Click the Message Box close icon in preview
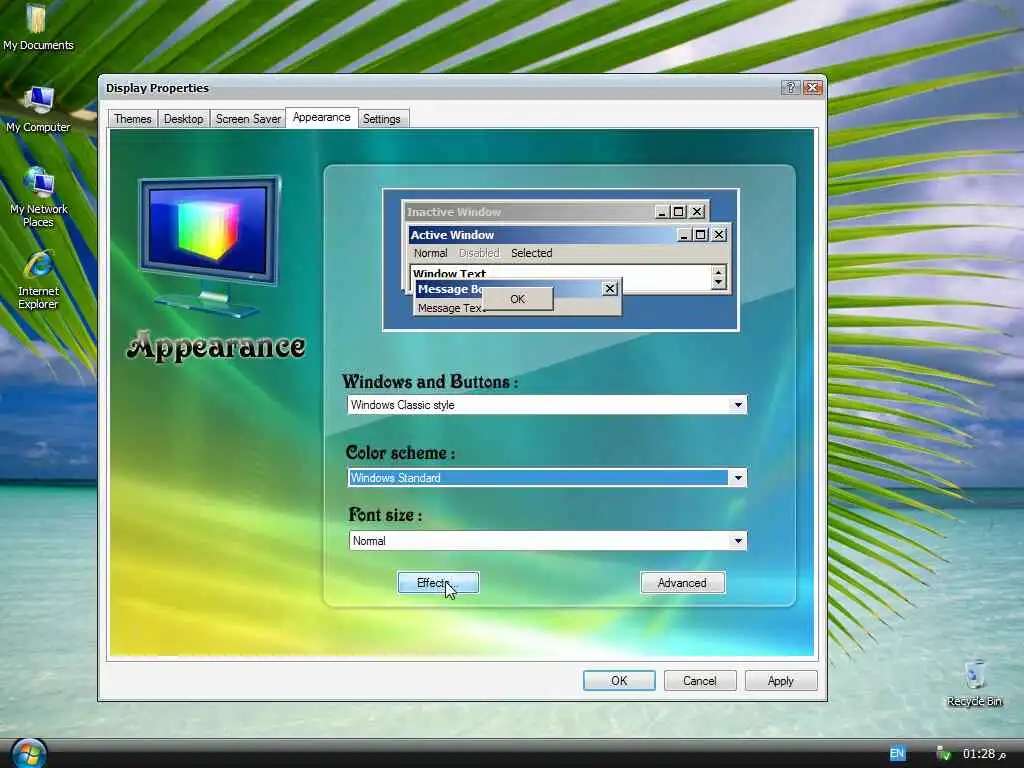This screenshot has width=1024, height=768. 609,289
